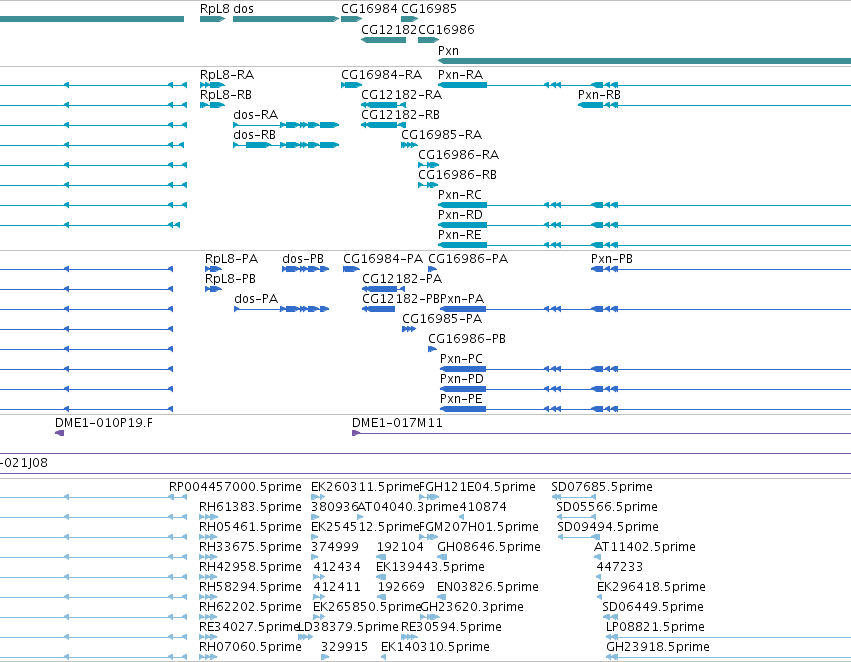This screenshot has width=851, height=662.
Task: Select transcript Pxn-RA label
Action: coord(460,74)
